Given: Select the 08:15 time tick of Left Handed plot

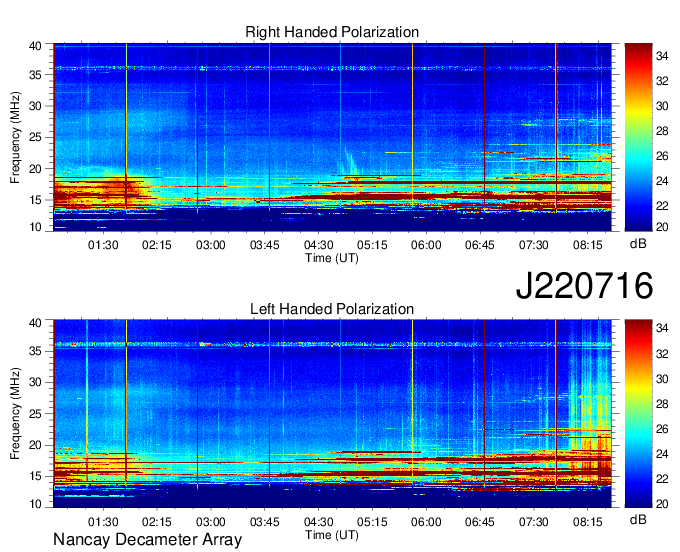Looking at the screenshot, I should (x=588, y=522).
